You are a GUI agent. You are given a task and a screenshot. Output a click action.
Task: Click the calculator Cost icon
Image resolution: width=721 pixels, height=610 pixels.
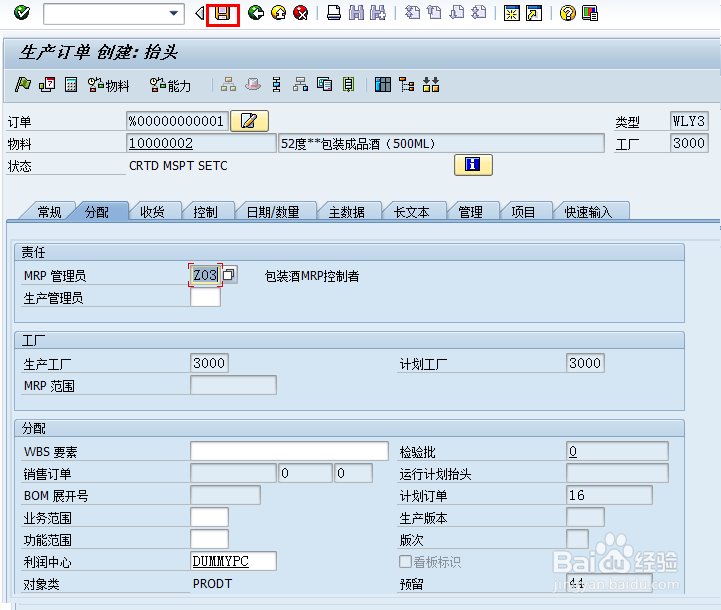click(71, 85)
